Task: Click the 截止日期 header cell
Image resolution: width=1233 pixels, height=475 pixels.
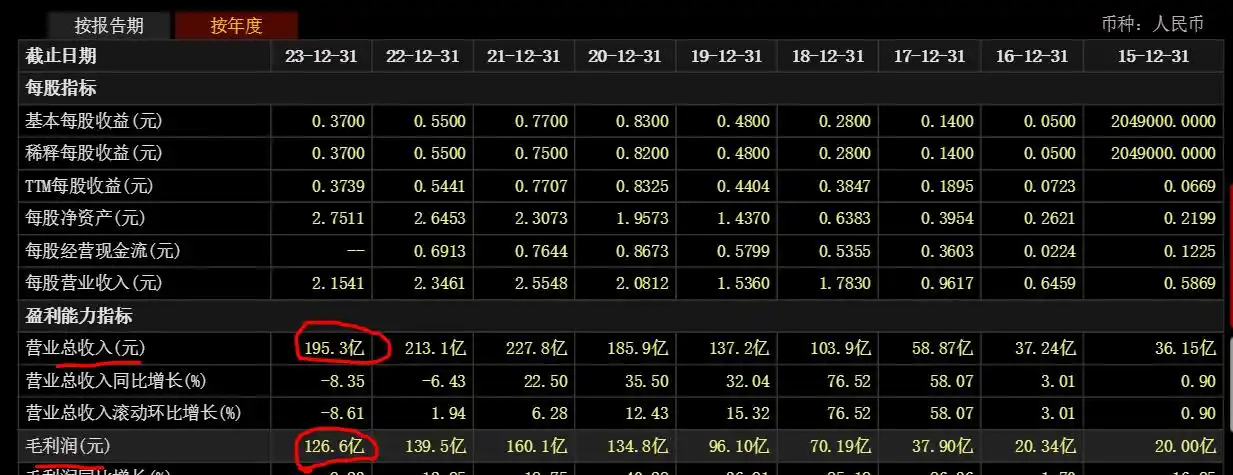Action: 62,57
